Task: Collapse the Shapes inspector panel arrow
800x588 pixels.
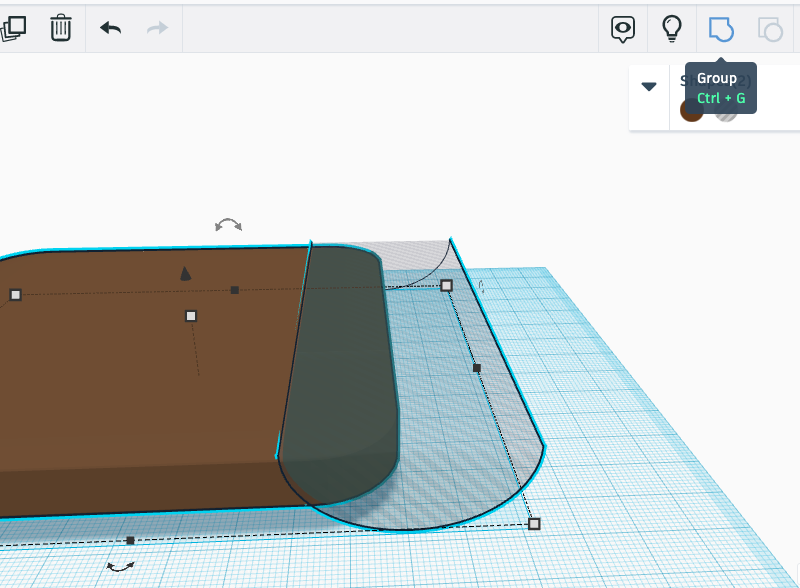Action: click(649, 86)
